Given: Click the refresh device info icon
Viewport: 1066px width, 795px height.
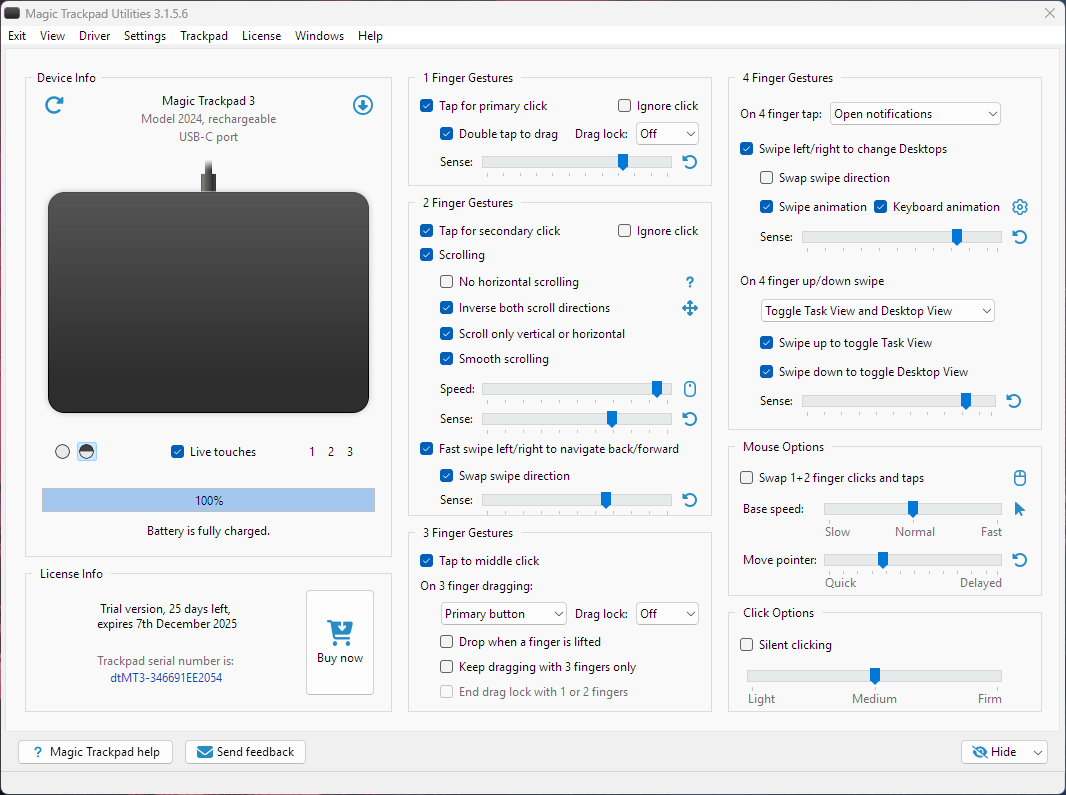Looking at the screenshot, I should click(x=55, y=105).
